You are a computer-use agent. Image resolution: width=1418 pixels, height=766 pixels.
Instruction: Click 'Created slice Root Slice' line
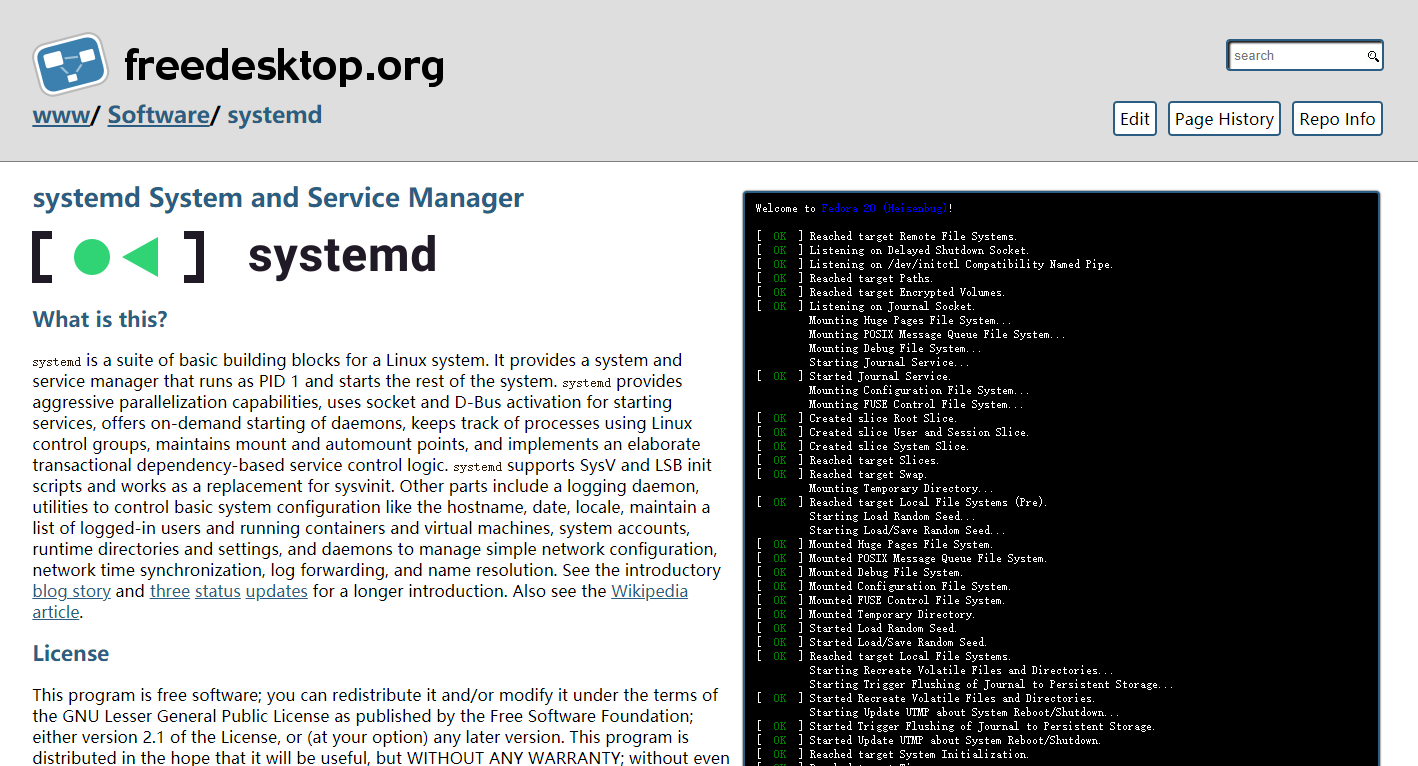(856, 419)
